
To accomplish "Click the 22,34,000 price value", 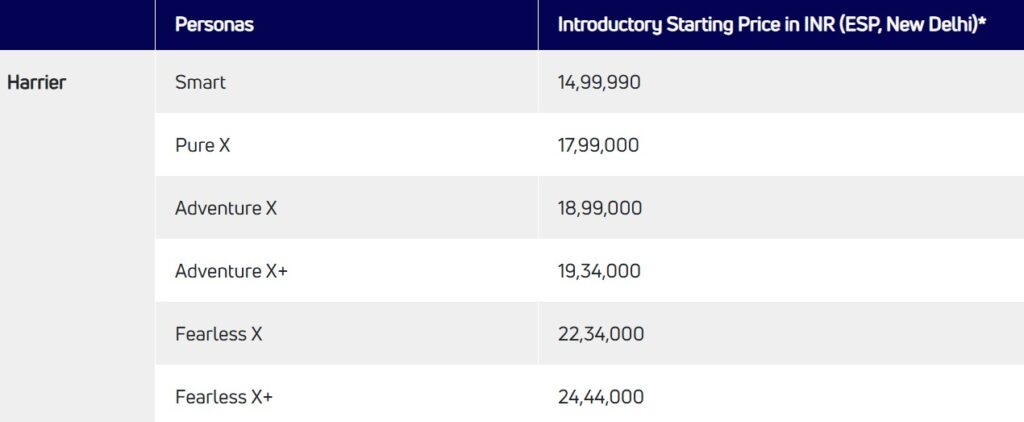I will click(x=601, y=335).
